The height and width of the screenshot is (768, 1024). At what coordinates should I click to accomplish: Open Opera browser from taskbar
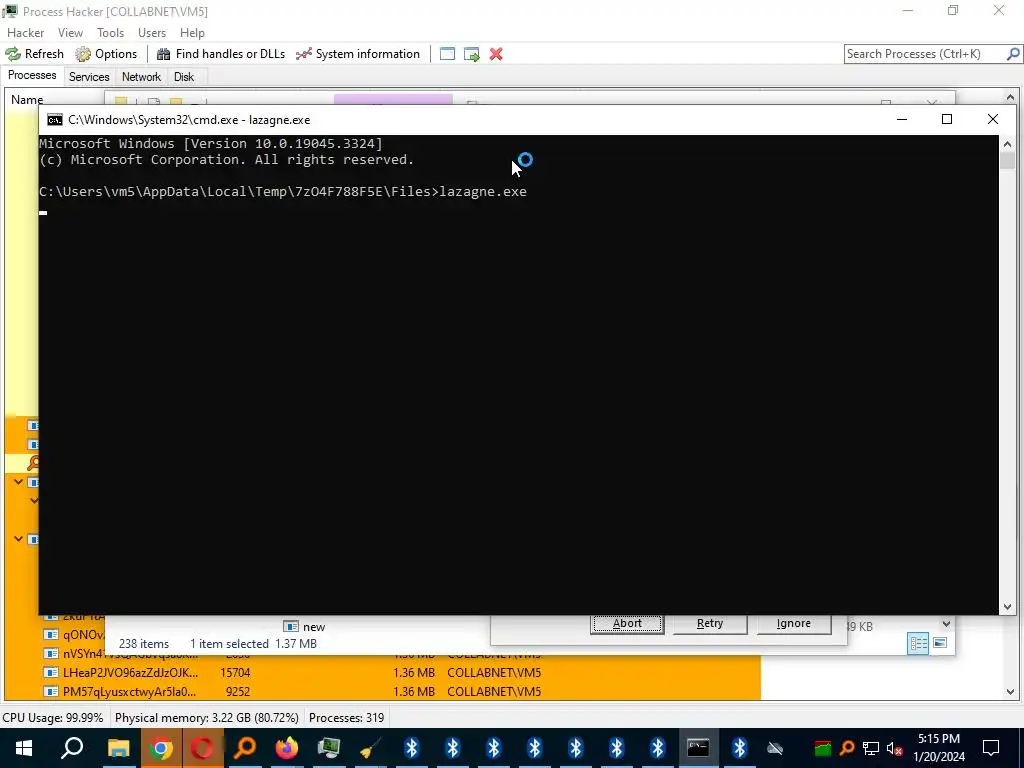(x=202, y=748)
